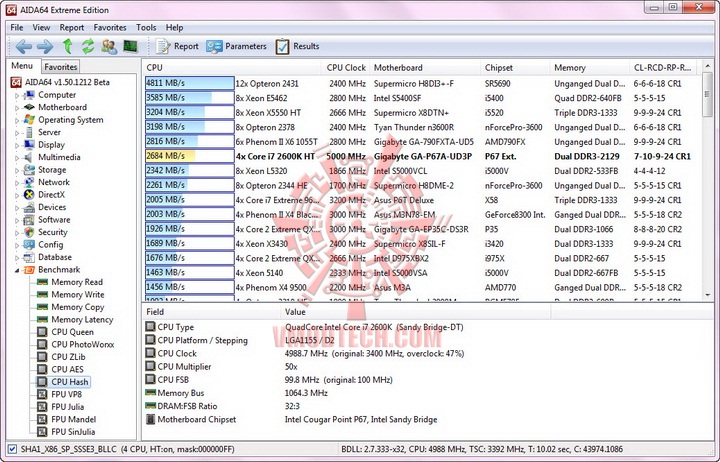Image resolution: width=720 pixels, height=462 pixels.
Task: Expand the Software tree node
Action: (17, 220)
